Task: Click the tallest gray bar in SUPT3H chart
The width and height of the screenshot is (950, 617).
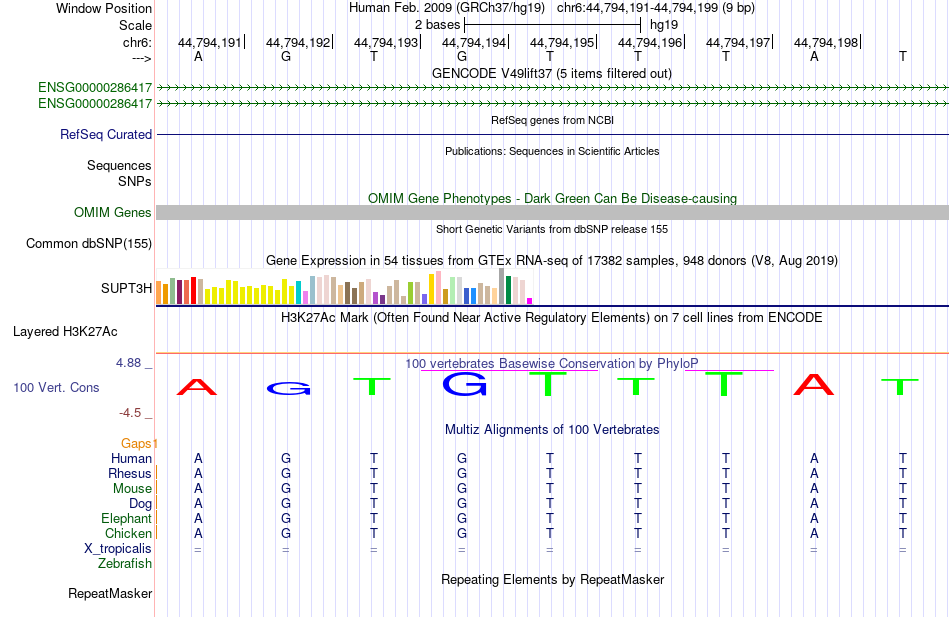Action: 502,286
